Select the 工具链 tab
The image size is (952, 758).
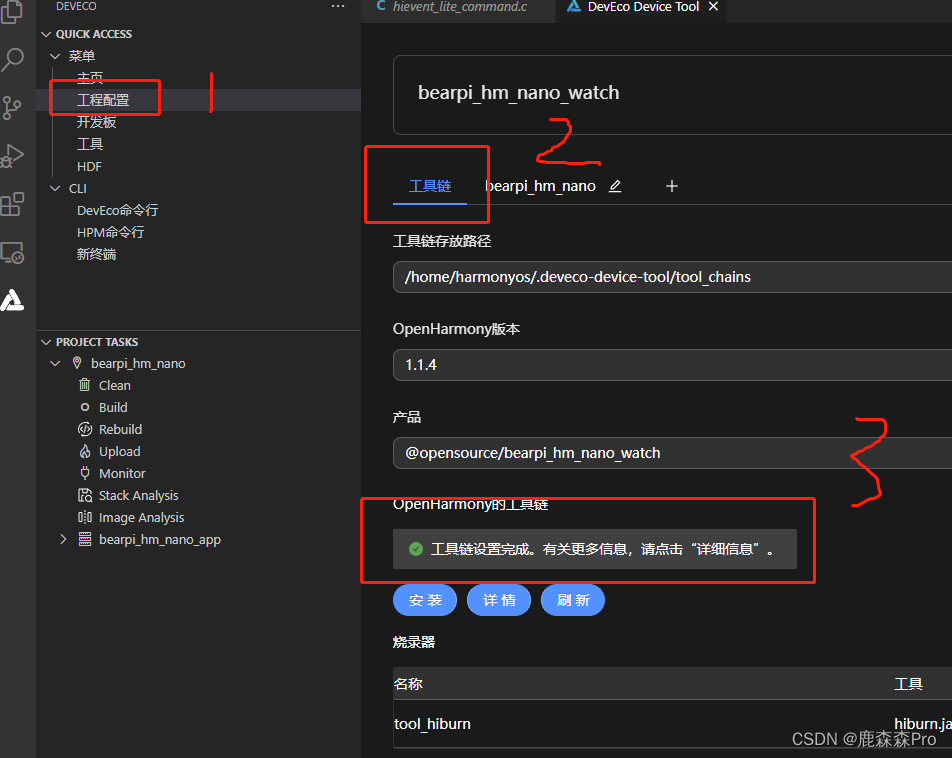[x=430, y=186]
